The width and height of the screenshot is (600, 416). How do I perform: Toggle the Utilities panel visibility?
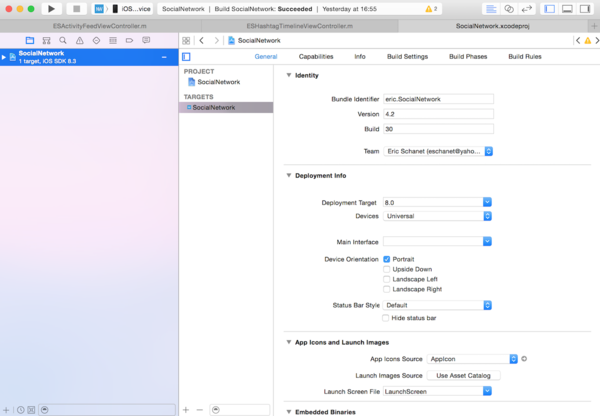(x=585, y=9)
